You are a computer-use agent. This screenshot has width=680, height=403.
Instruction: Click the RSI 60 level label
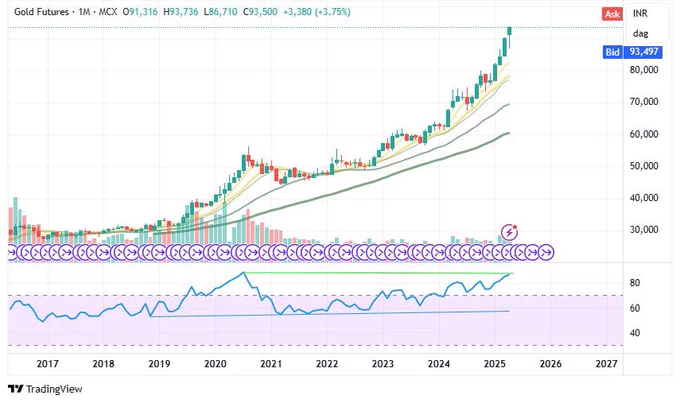(x=634, y=308)
